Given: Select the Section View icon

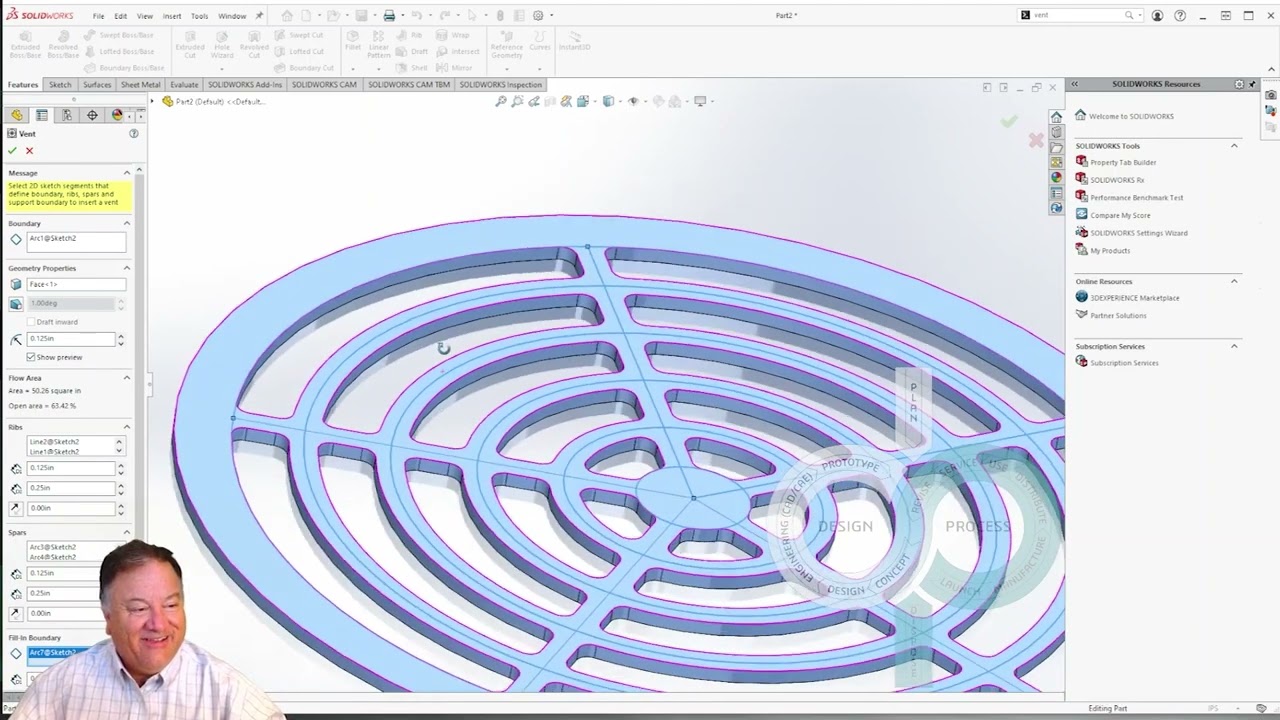Looking at the screenshot, I should pos(550,101).
